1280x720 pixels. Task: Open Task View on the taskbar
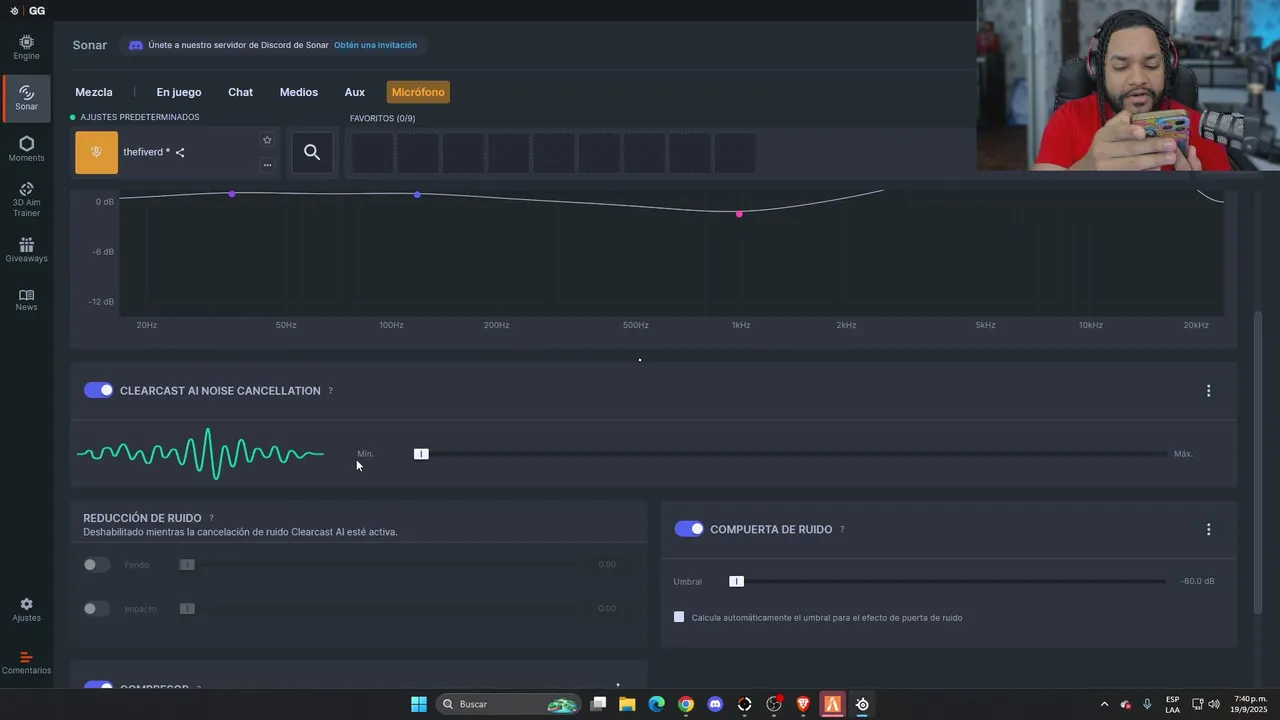[598, 704]
